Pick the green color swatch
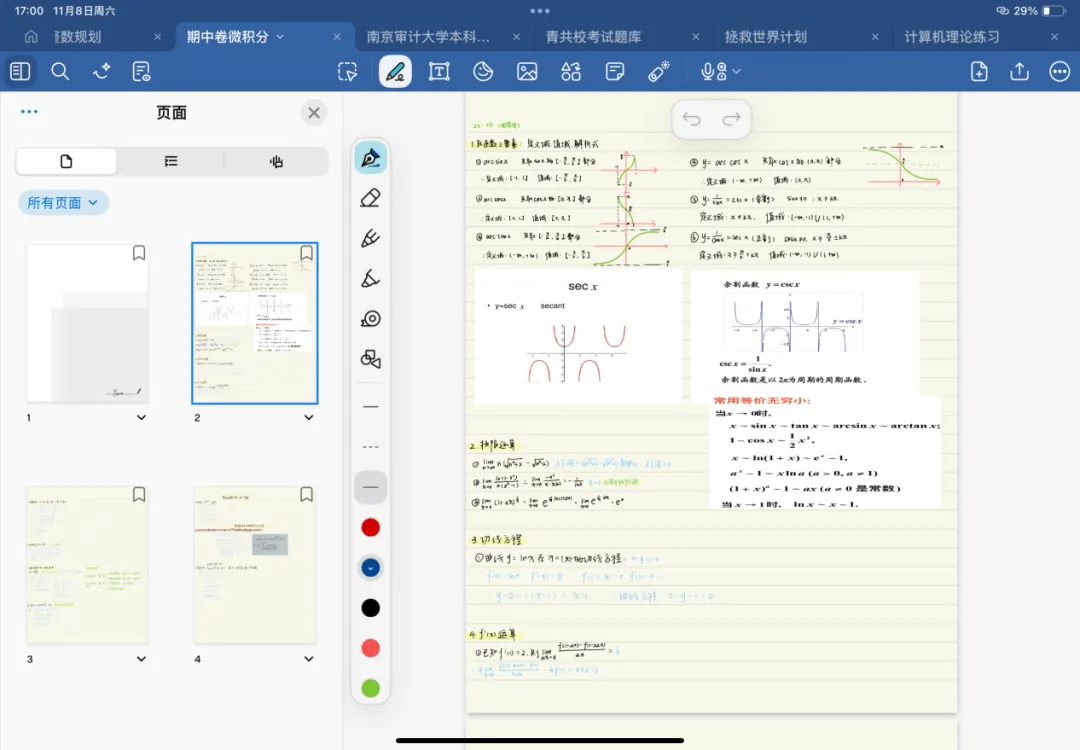The height and width of the screenshot is (750, 1080). pyautogui.click(x=371, y=688)
